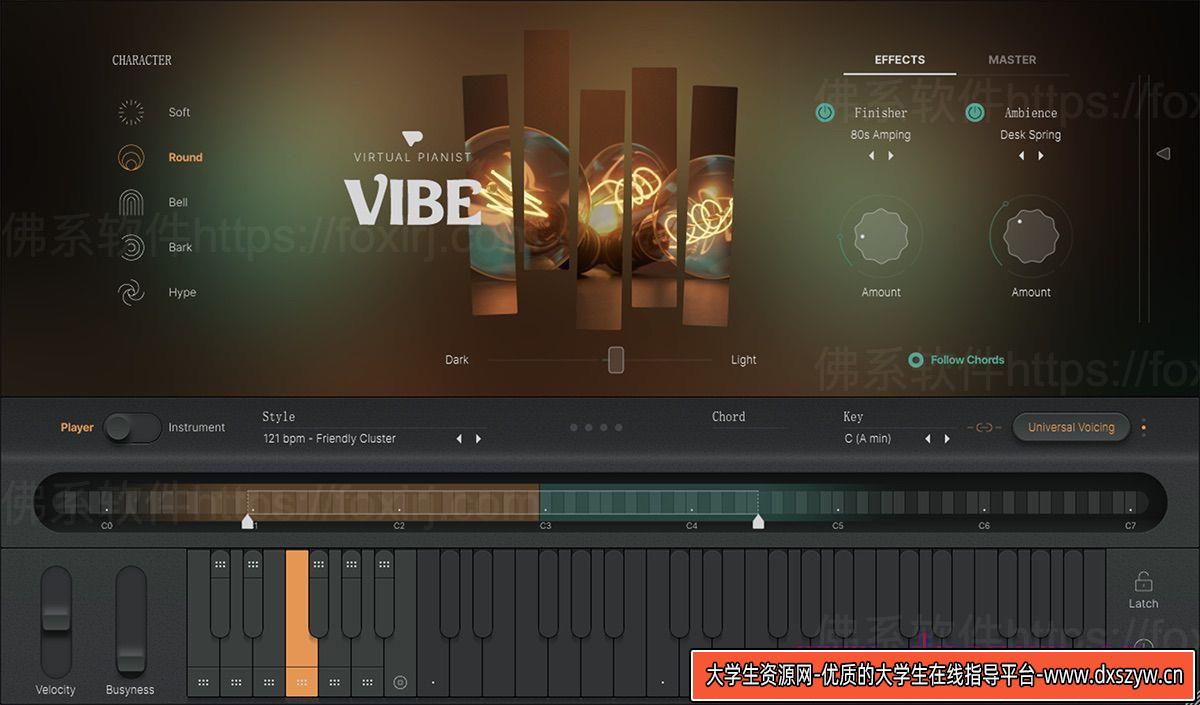
Task: Click the Dark-Light tone slider handle
Action: pos(616,360)
